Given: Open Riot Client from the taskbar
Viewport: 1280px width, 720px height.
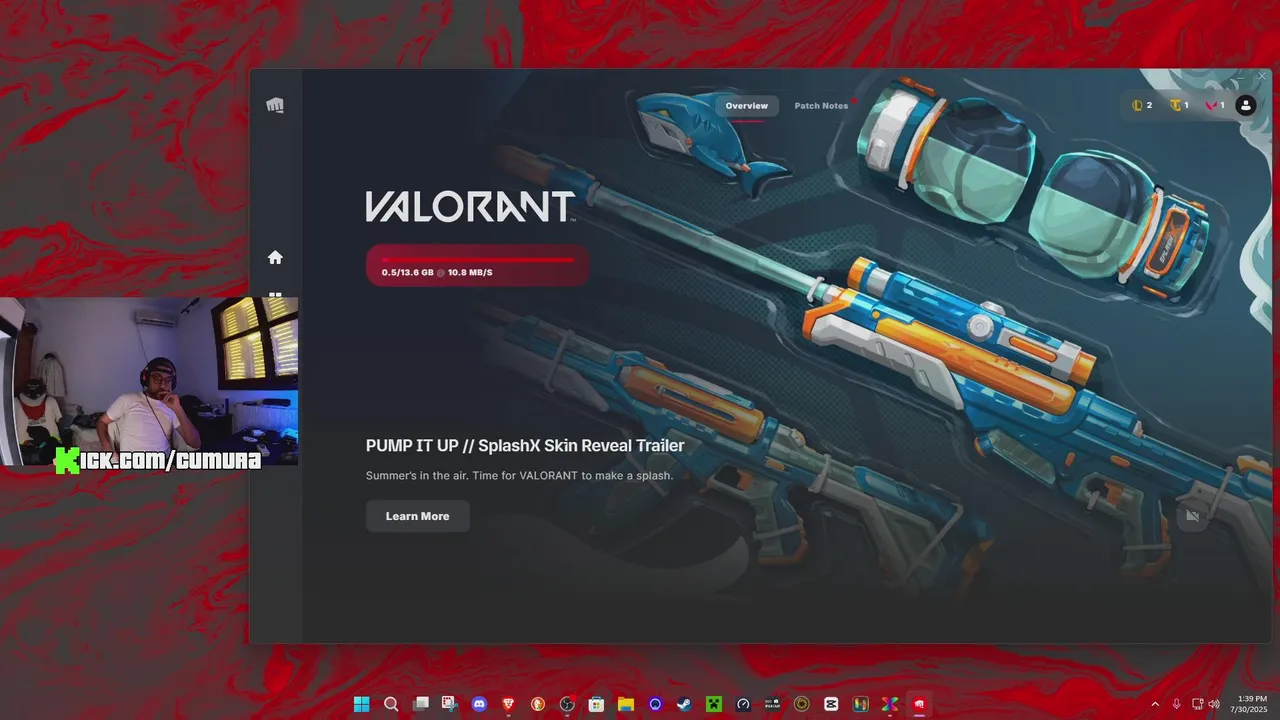Looking at the screenshot, I should click(x=919, y=704).
